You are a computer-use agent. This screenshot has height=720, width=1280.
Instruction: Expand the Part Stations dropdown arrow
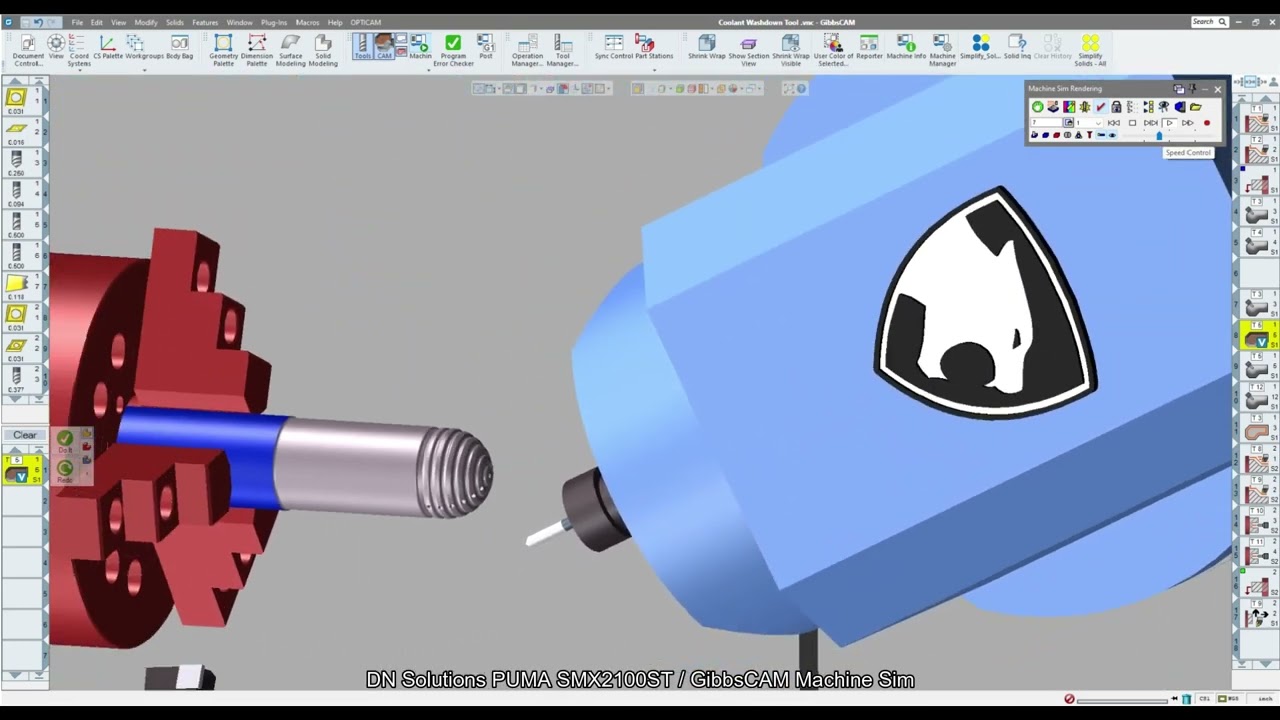click(654, 70)
